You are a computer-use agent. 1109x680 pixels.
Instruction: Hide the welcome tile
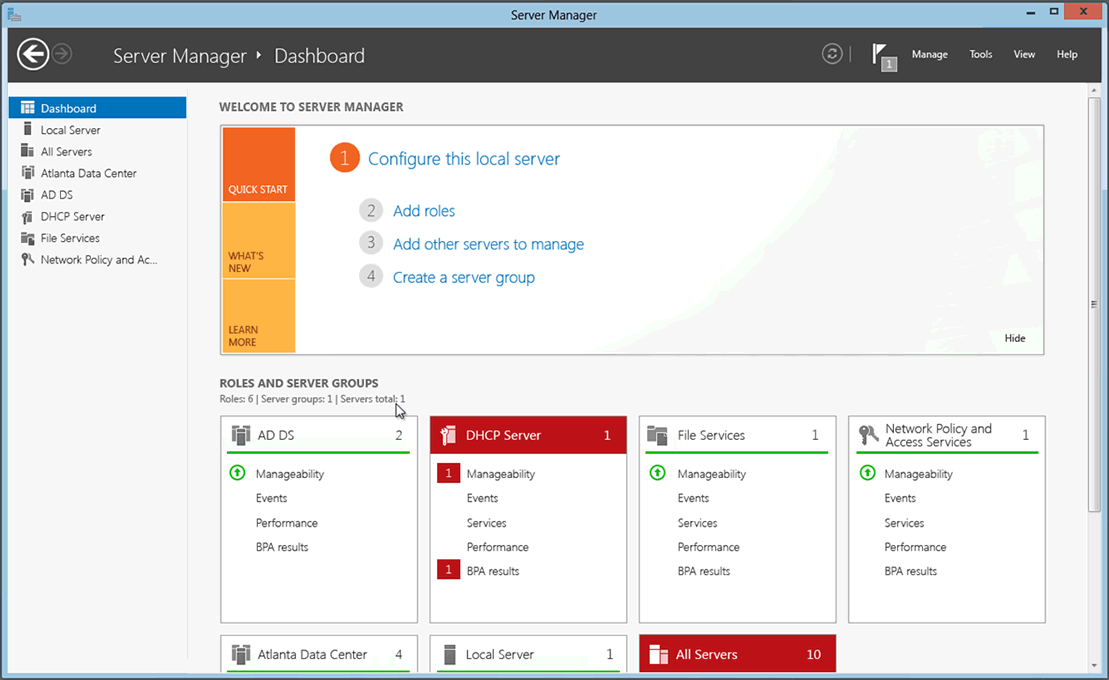pos(1014,338)
